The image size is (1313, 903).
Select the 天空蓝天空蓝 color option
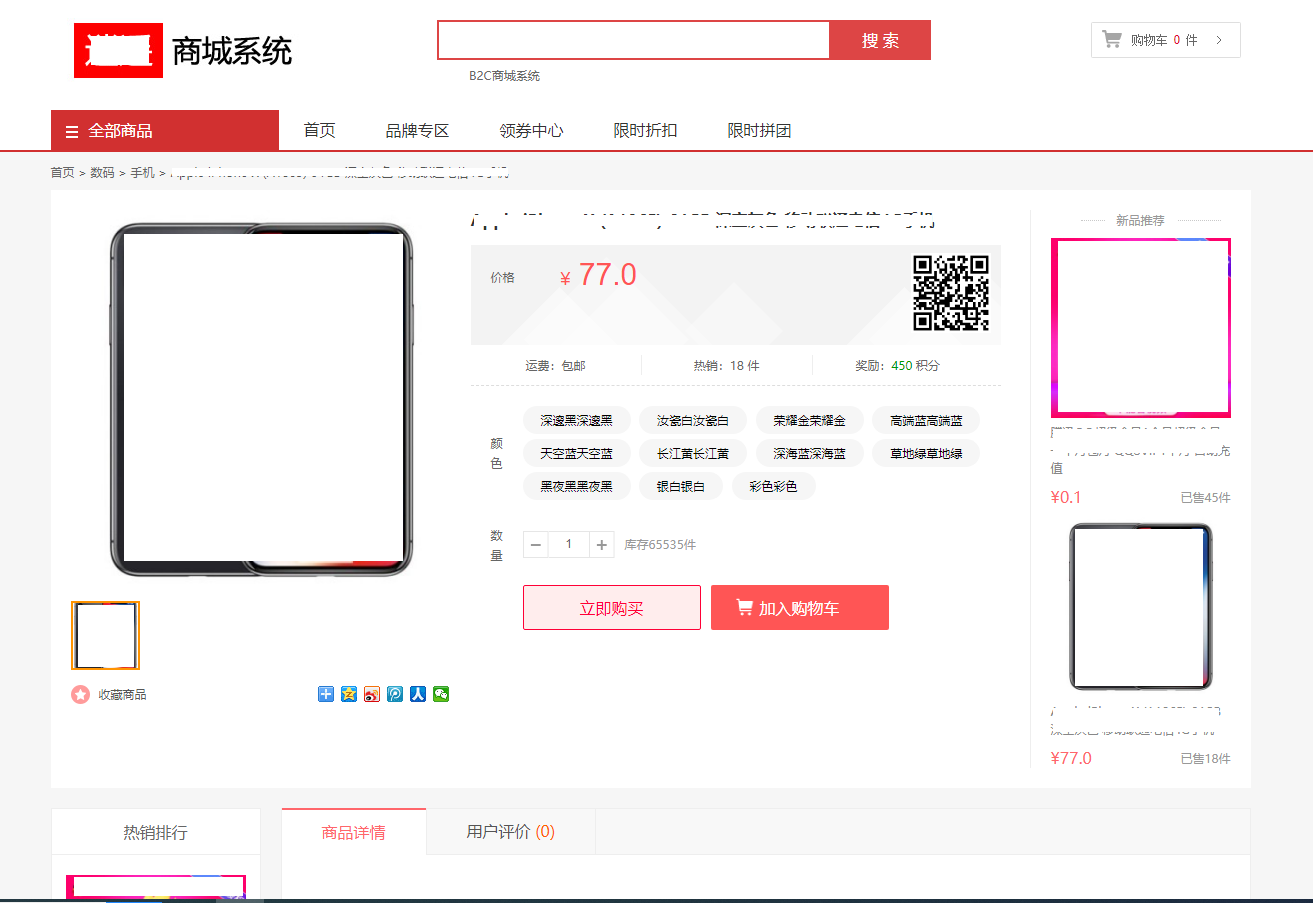pos(577,453)
